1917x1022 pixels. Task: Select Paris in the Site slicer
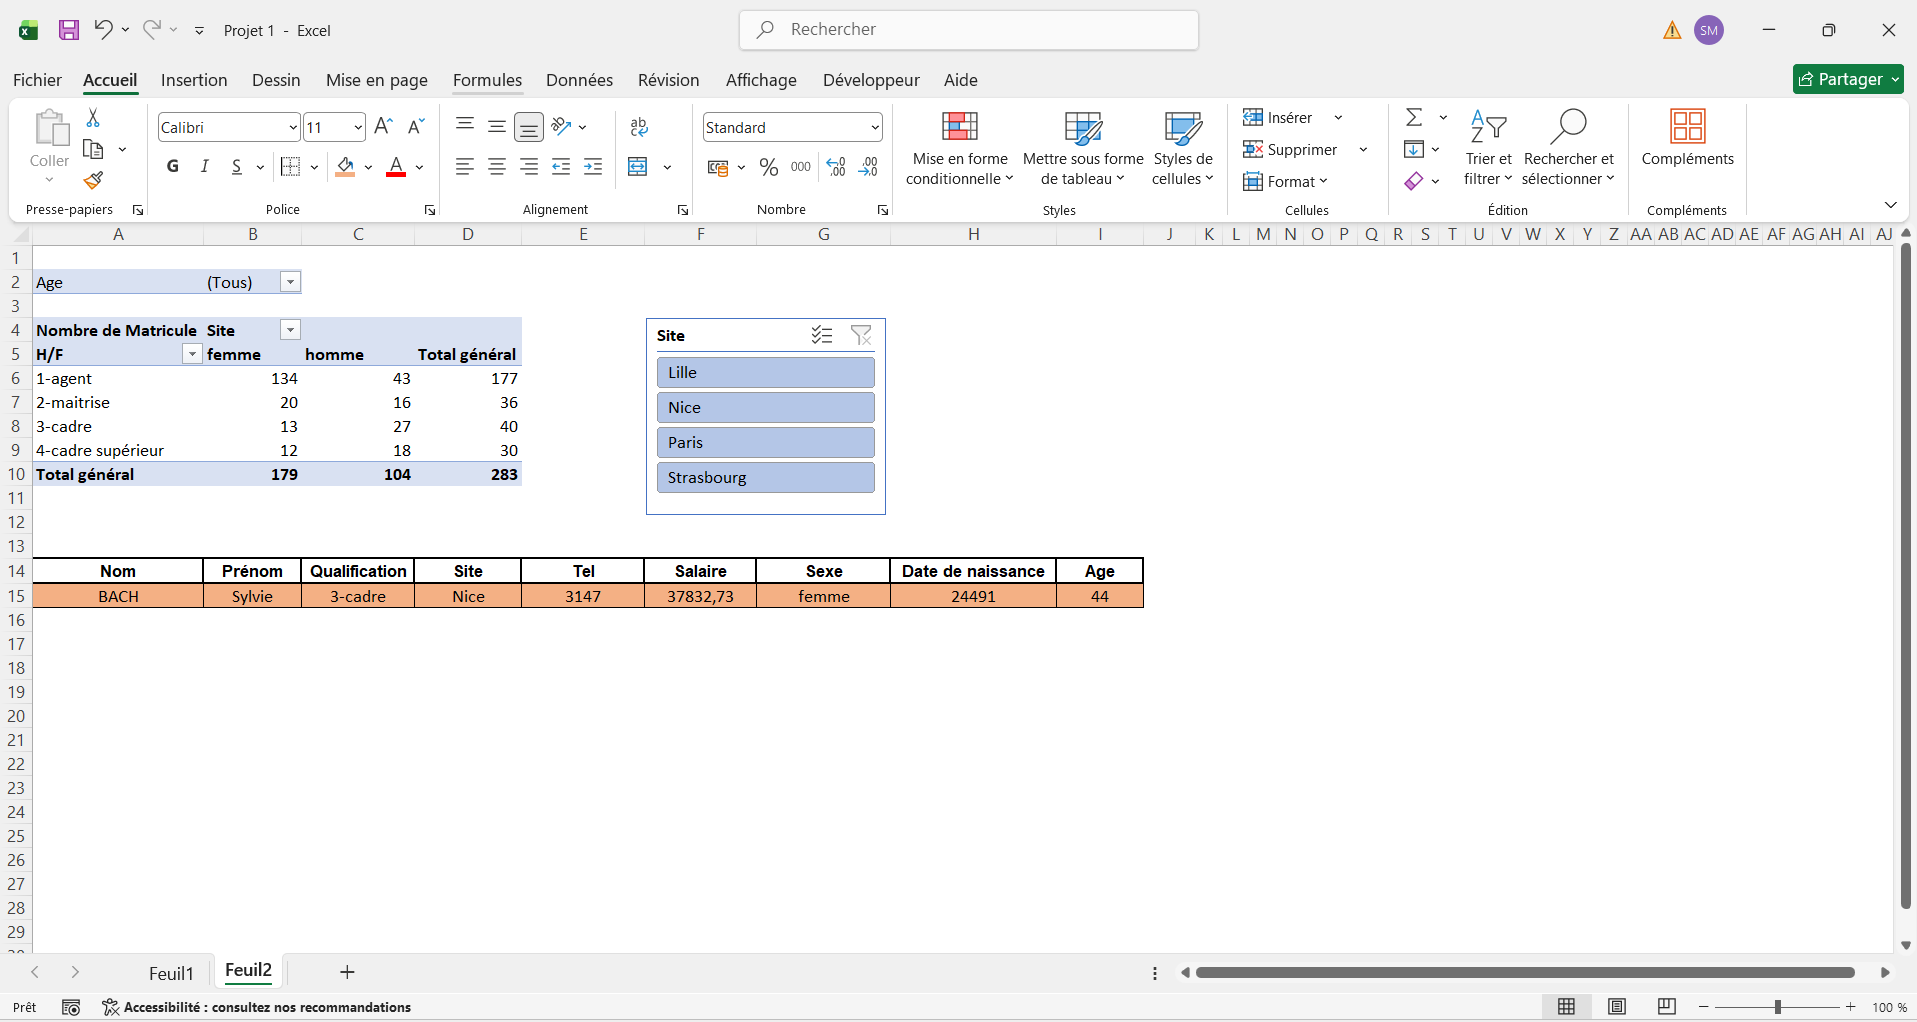(x=765, y=442)
